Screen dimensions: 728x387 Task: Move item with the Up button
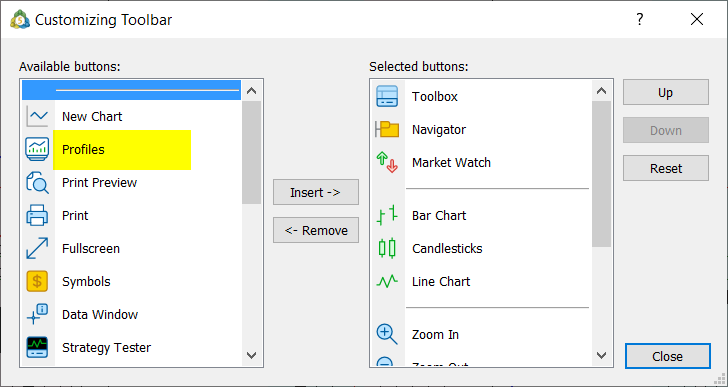[x=666, y=92]
